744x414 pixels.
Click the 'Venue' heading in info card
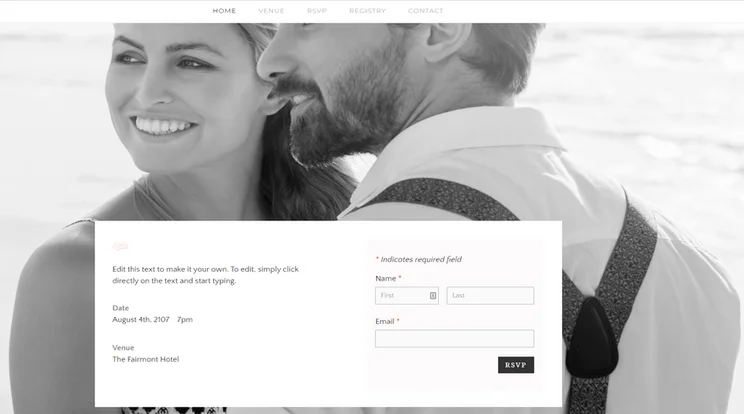pos(123,348)
